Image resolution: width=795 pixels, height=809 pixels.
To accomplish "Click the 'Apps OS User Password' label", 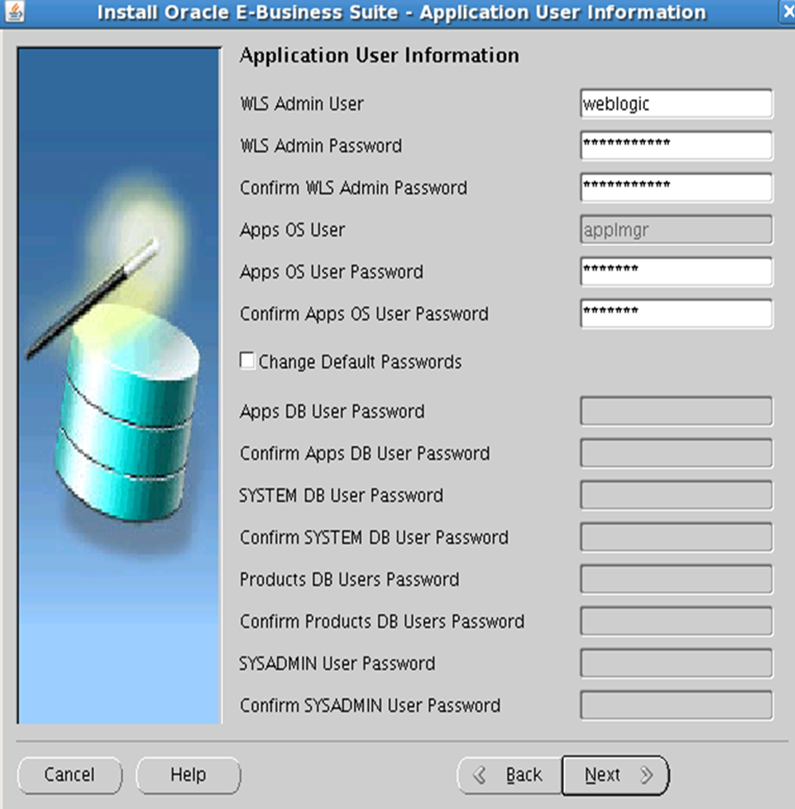I will click(x=332, y=271).
